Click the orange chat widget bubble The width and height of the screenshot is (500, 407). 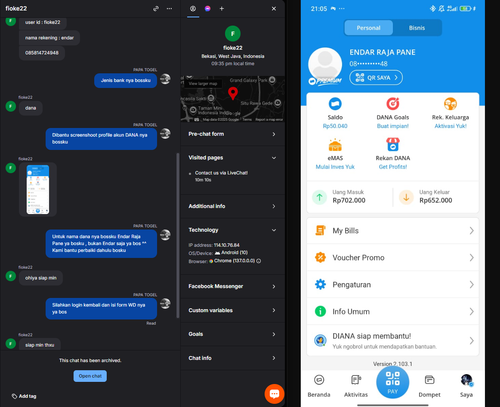pyautogui.click(x=274, y=394)
